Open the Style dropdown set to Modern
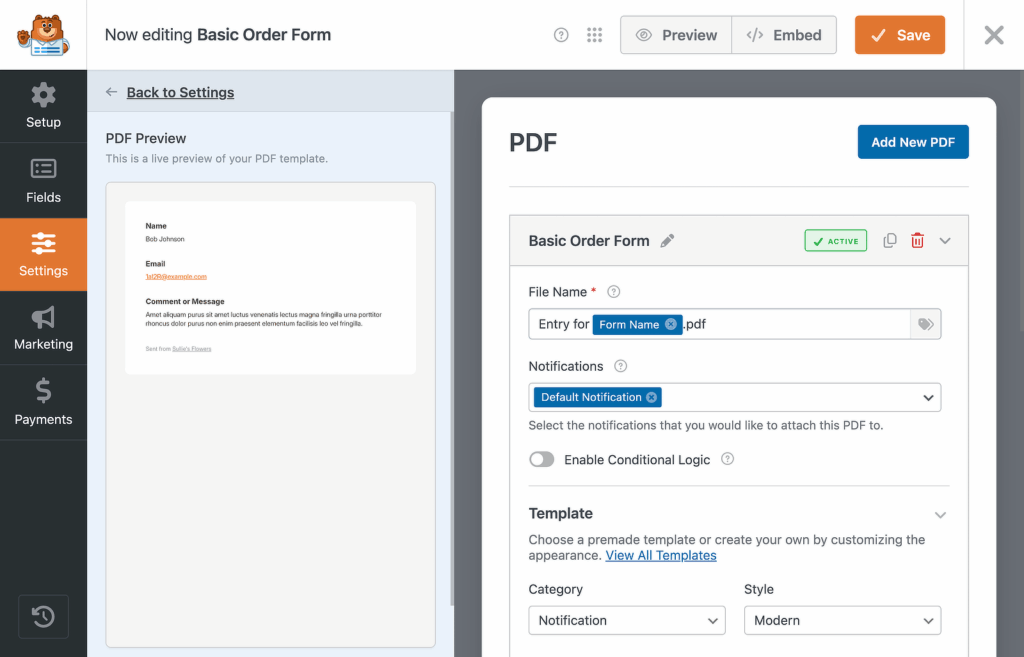Viewport: 1024px width, 657px height. tap(842, 620)
